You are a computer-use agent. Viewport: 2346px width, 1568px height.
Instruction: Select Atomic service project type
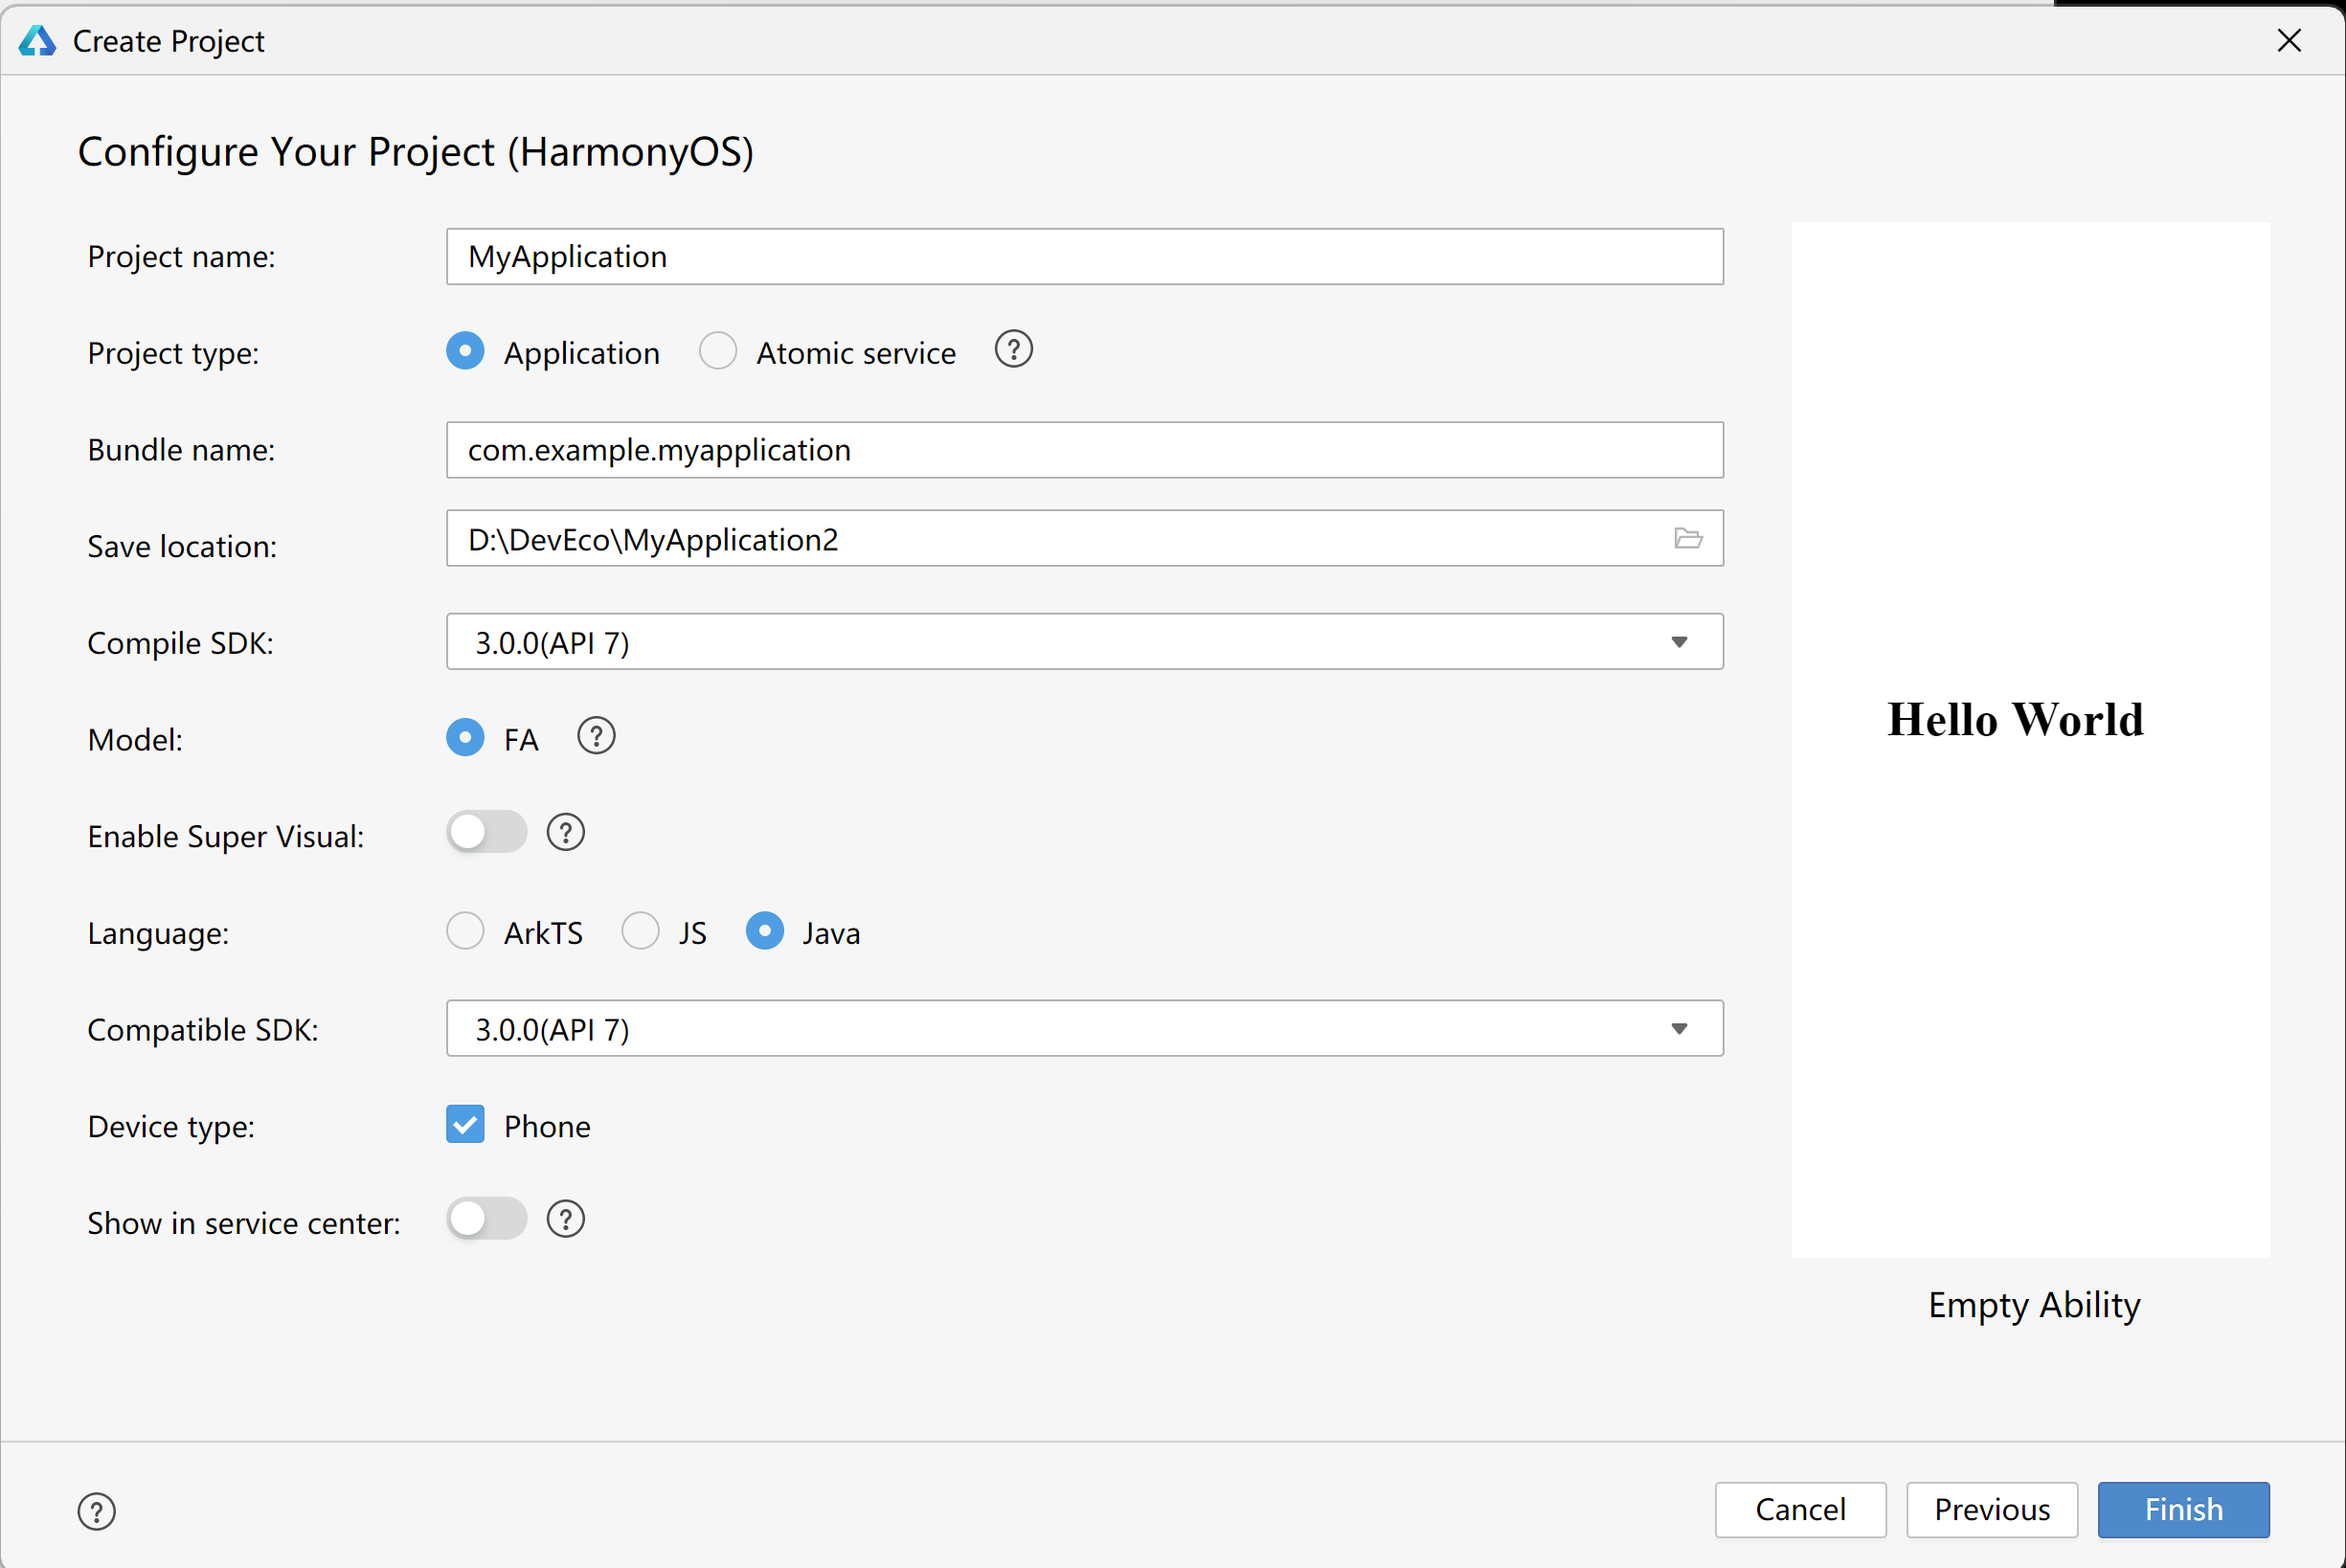click(x=718, y=352)
